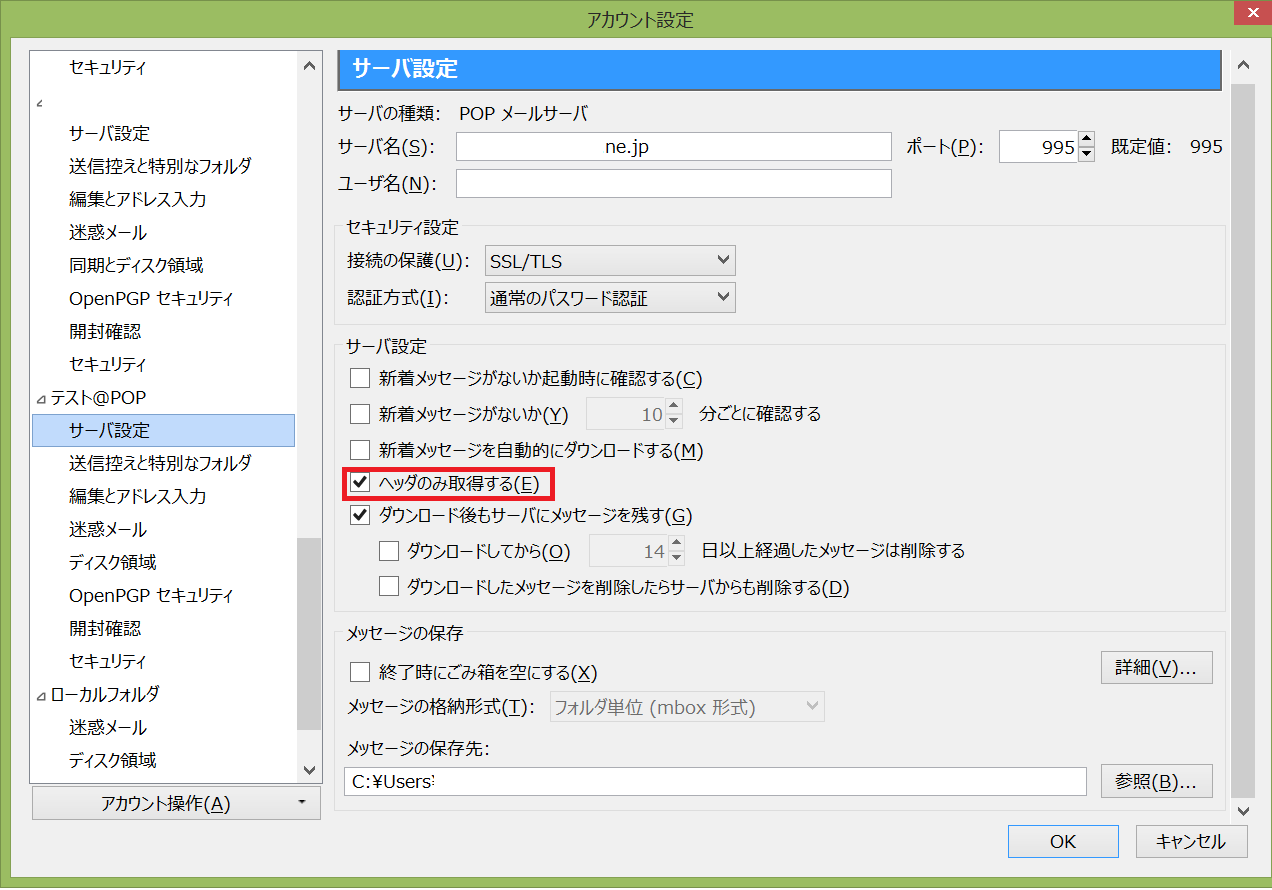This screenshot has width=1272, height=890.
Task: Collapse the ローカルフォルダ tree node
Action: click(40, 695)
